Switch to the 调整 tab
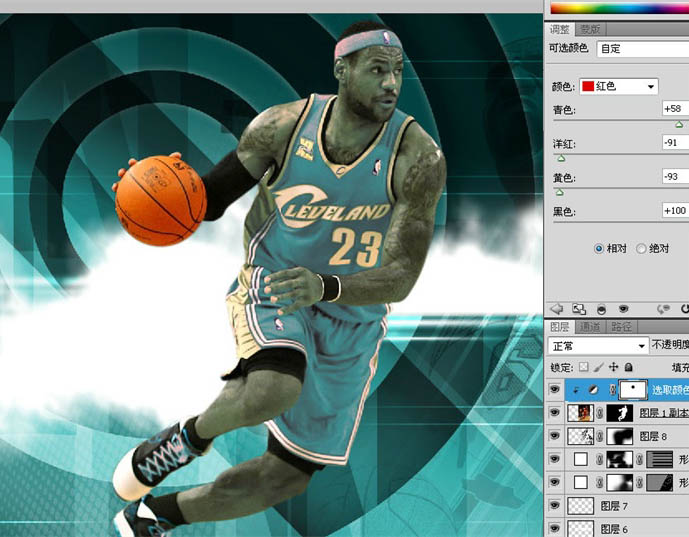Viewport: 689px width, 537px height. click(559, 29)
